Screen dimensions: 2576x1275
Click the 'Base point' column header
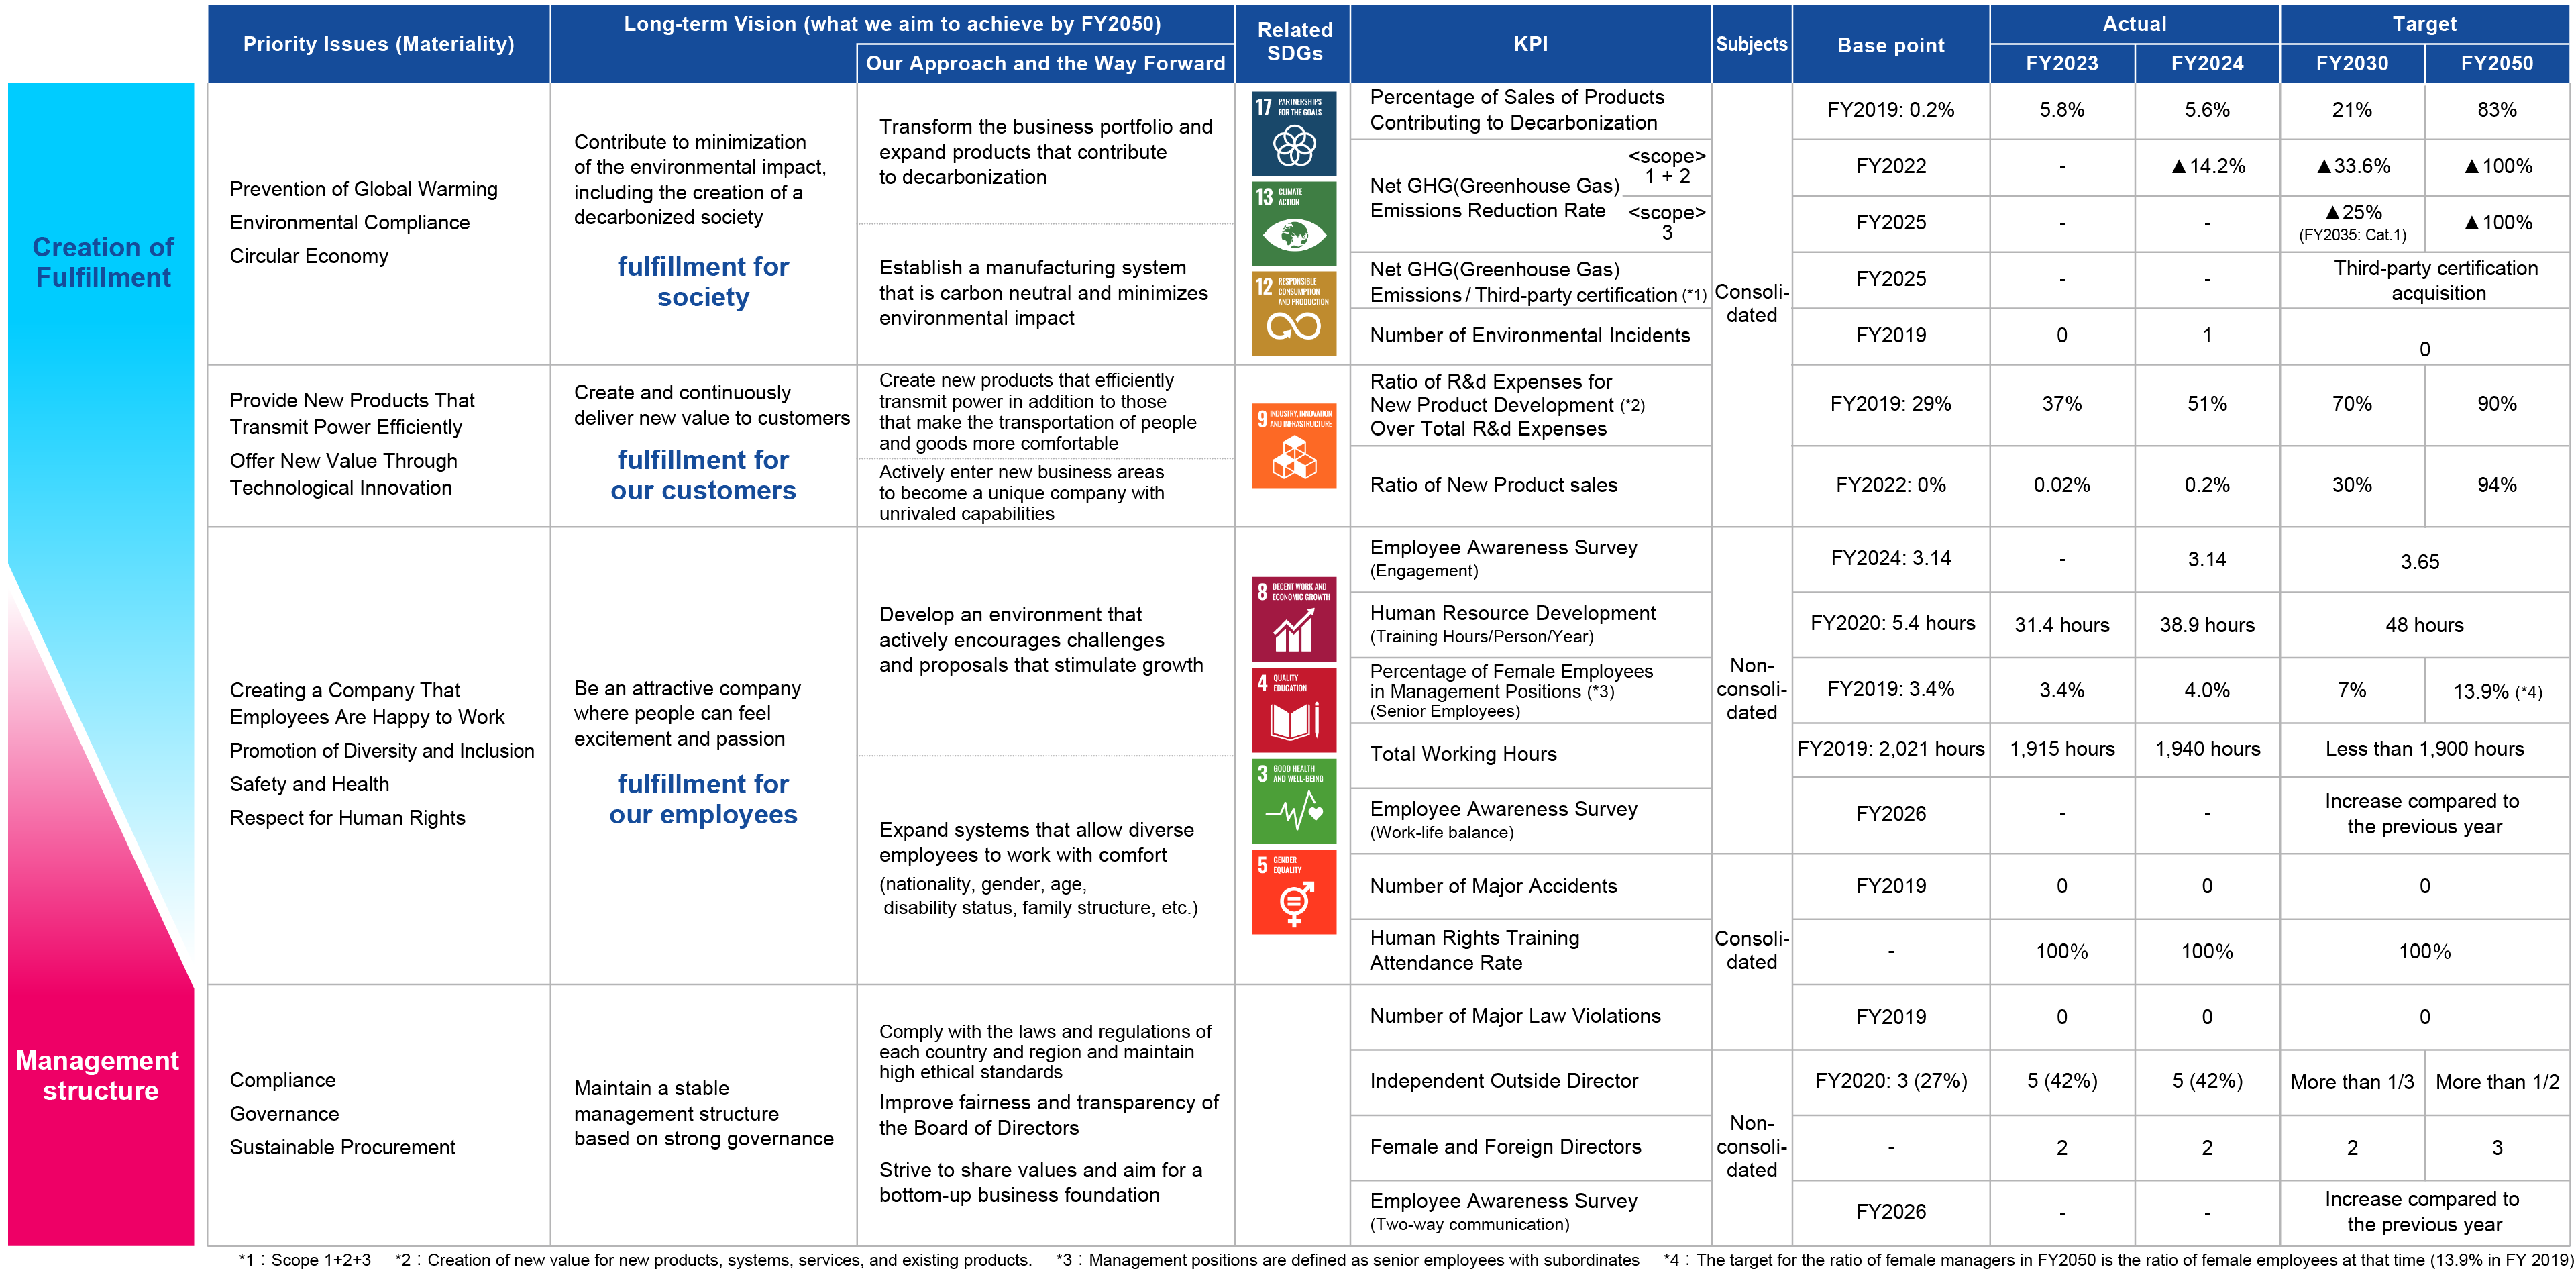1891,44
